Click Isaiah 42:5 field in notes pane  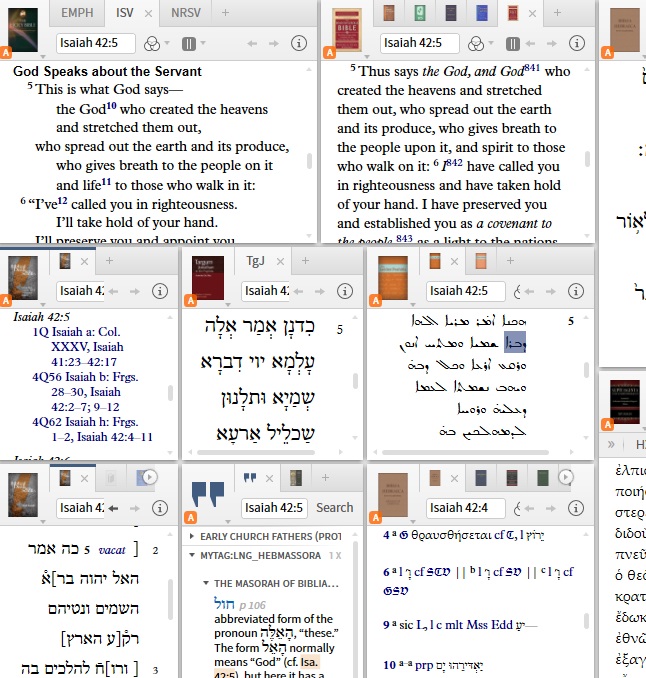274,508
